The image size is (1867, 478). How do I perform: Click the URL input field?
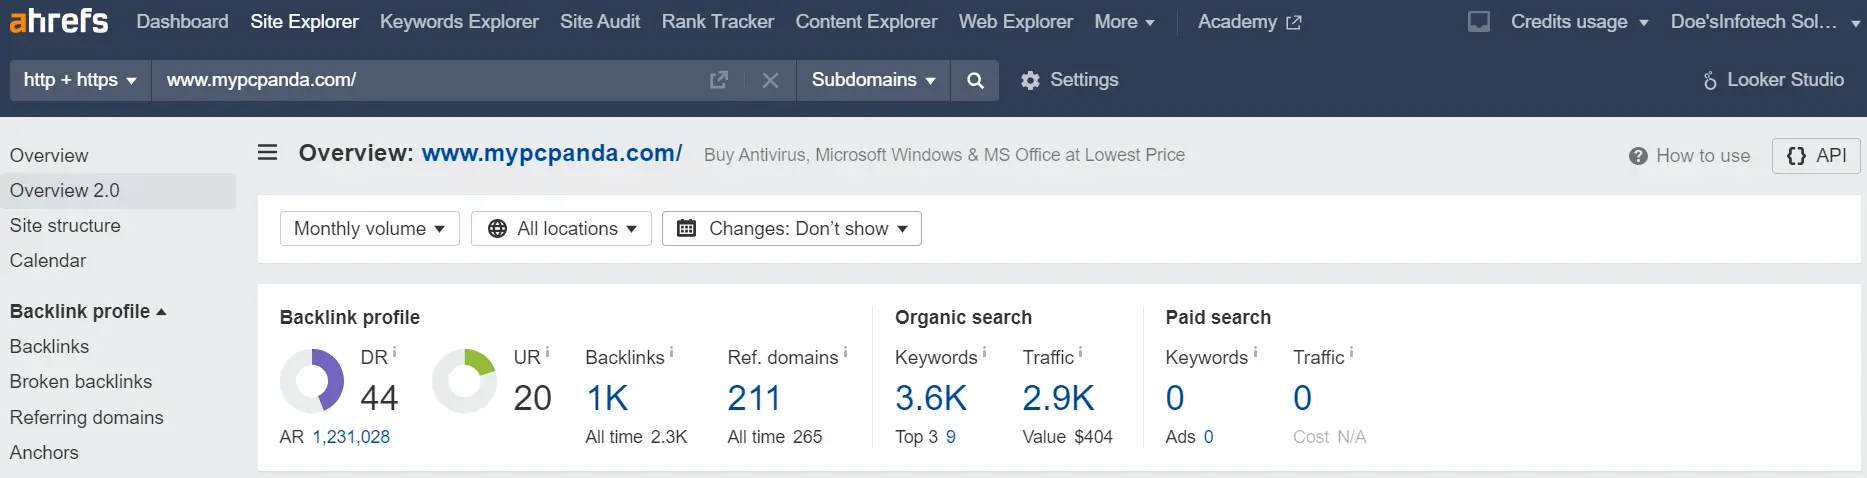[x=430, y=80]
